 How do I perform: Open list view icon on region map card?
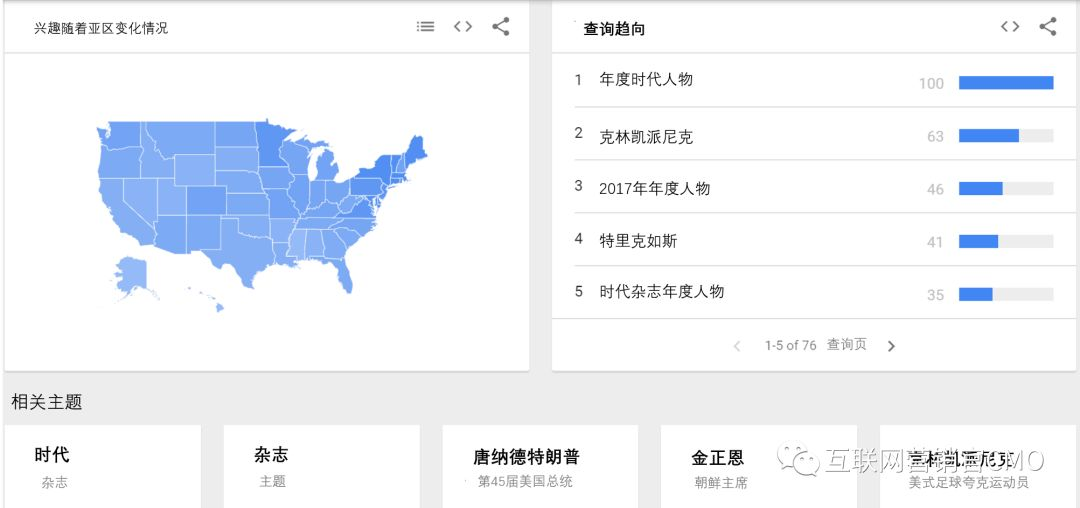click(426, 27)
